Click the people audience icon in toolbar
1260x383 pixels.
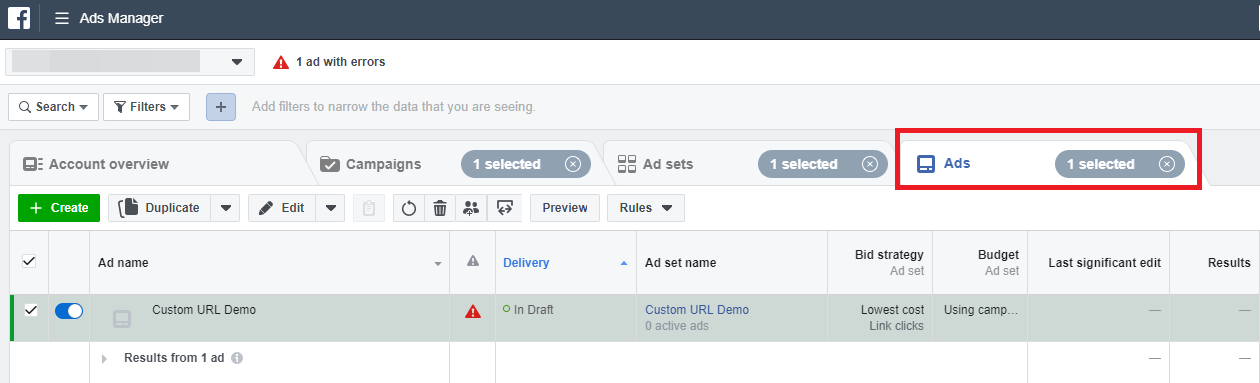(471, 208)
